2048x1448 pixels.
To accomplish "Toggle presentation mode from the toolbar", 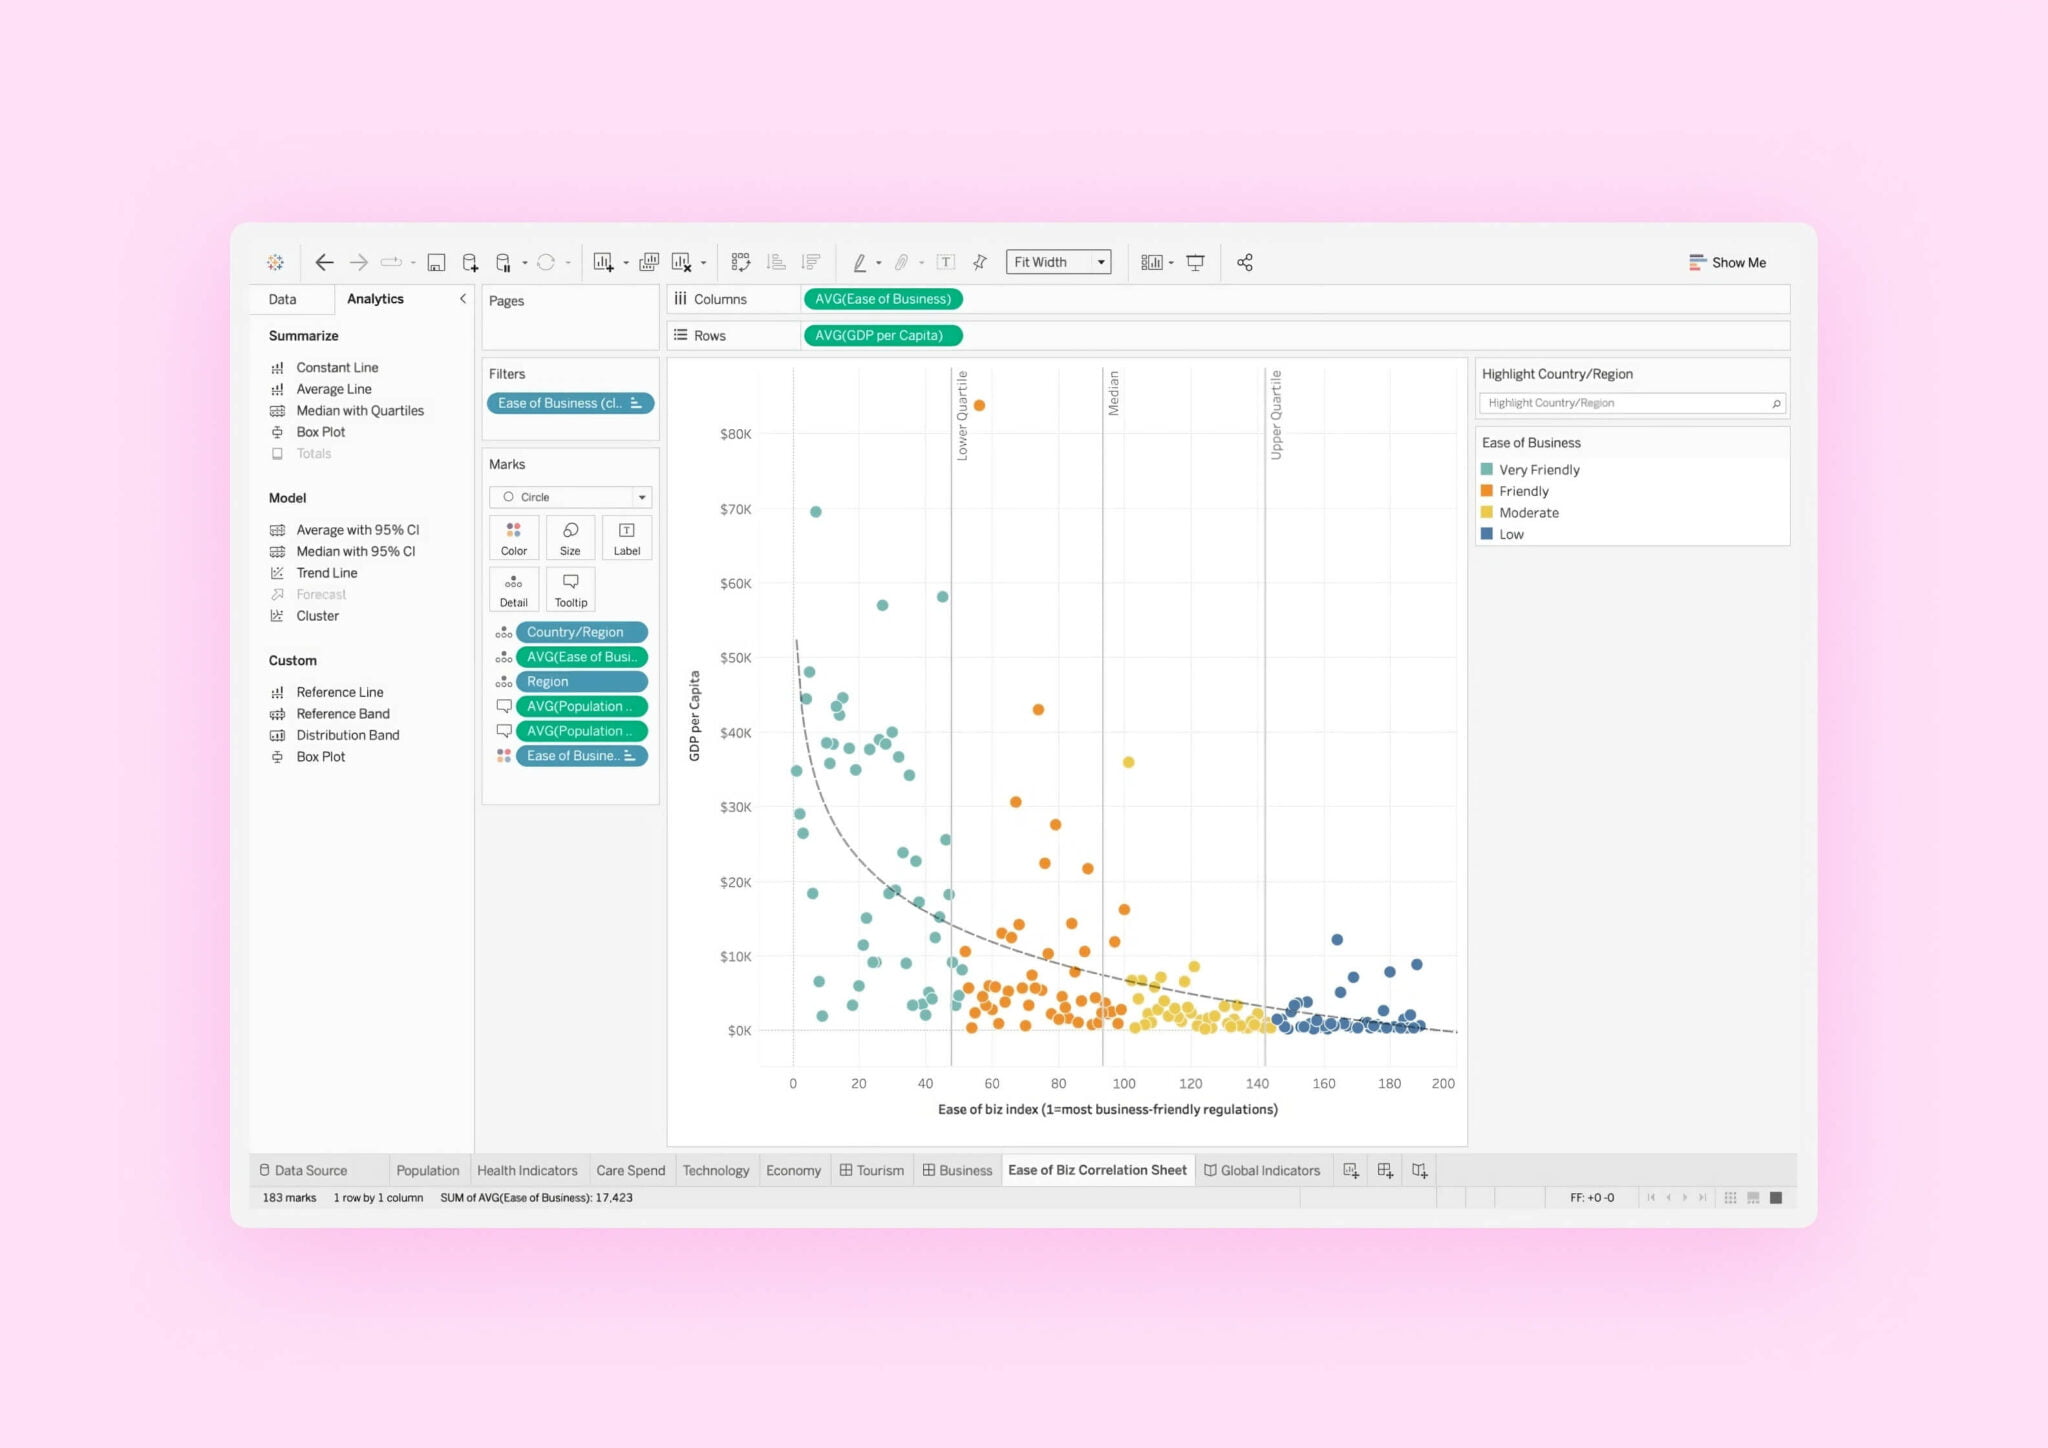I will point(1196,262).
